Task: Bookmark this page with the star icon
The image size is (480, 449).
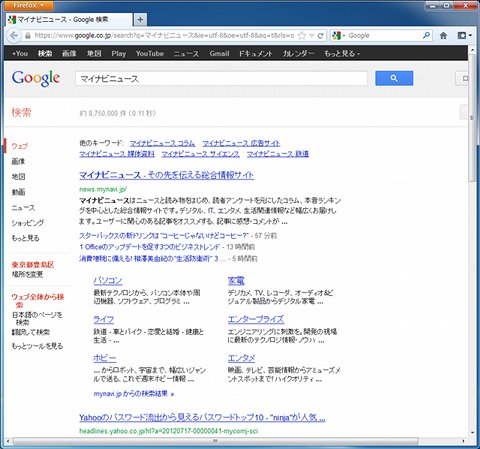Action: point(302,36)
